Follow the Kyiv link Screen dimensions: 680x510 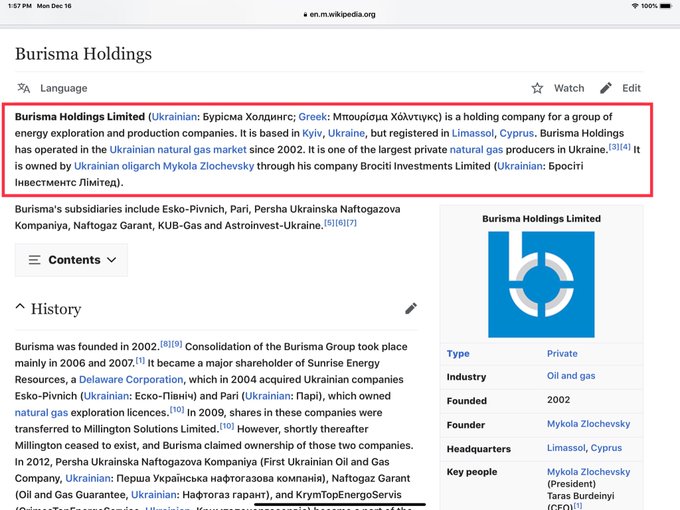312,133
